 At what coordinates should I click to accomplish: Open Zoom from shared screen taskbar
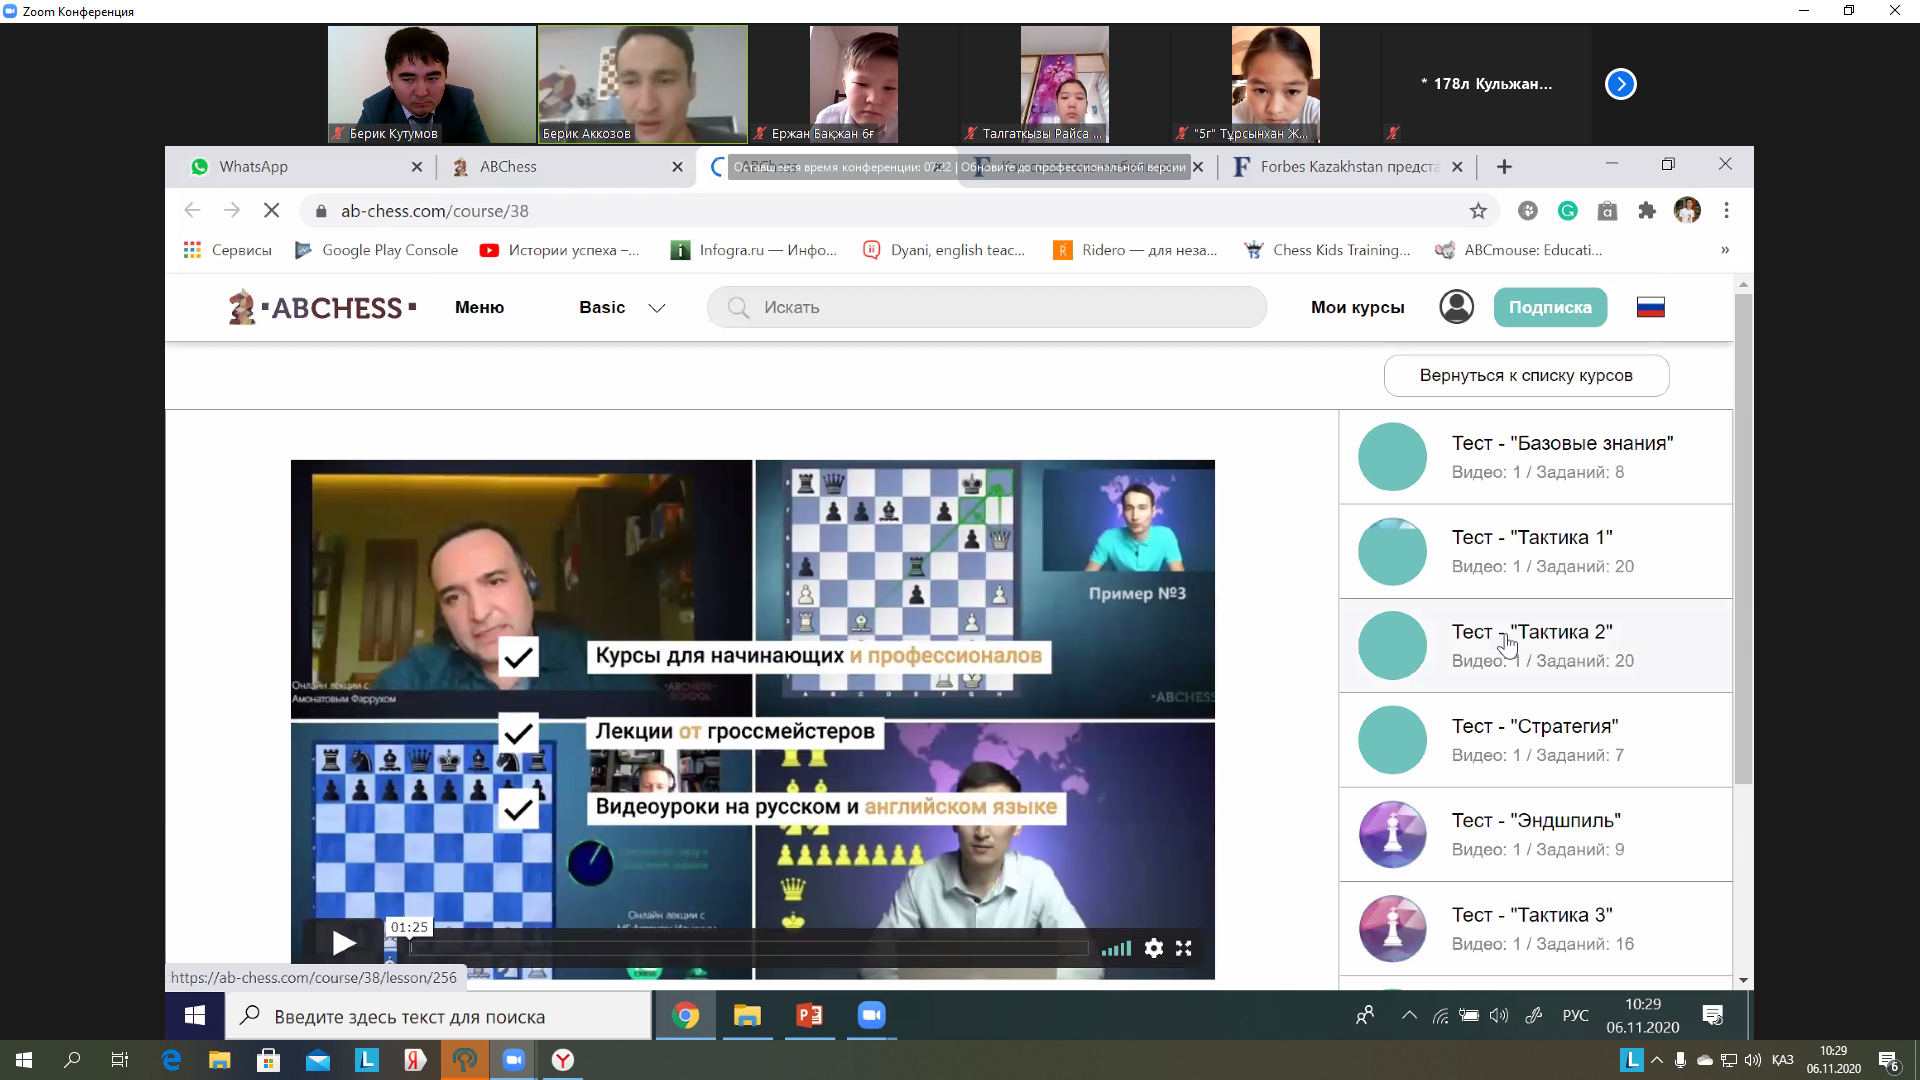coord(871,1016)
